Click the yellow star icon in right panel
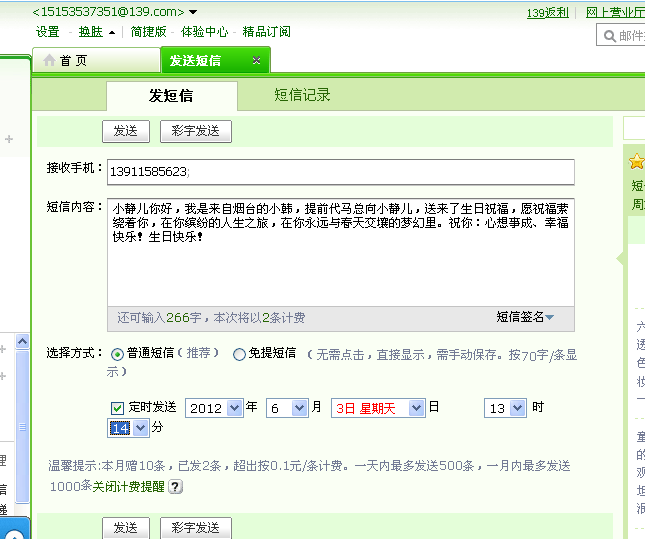 pos(636,161)
